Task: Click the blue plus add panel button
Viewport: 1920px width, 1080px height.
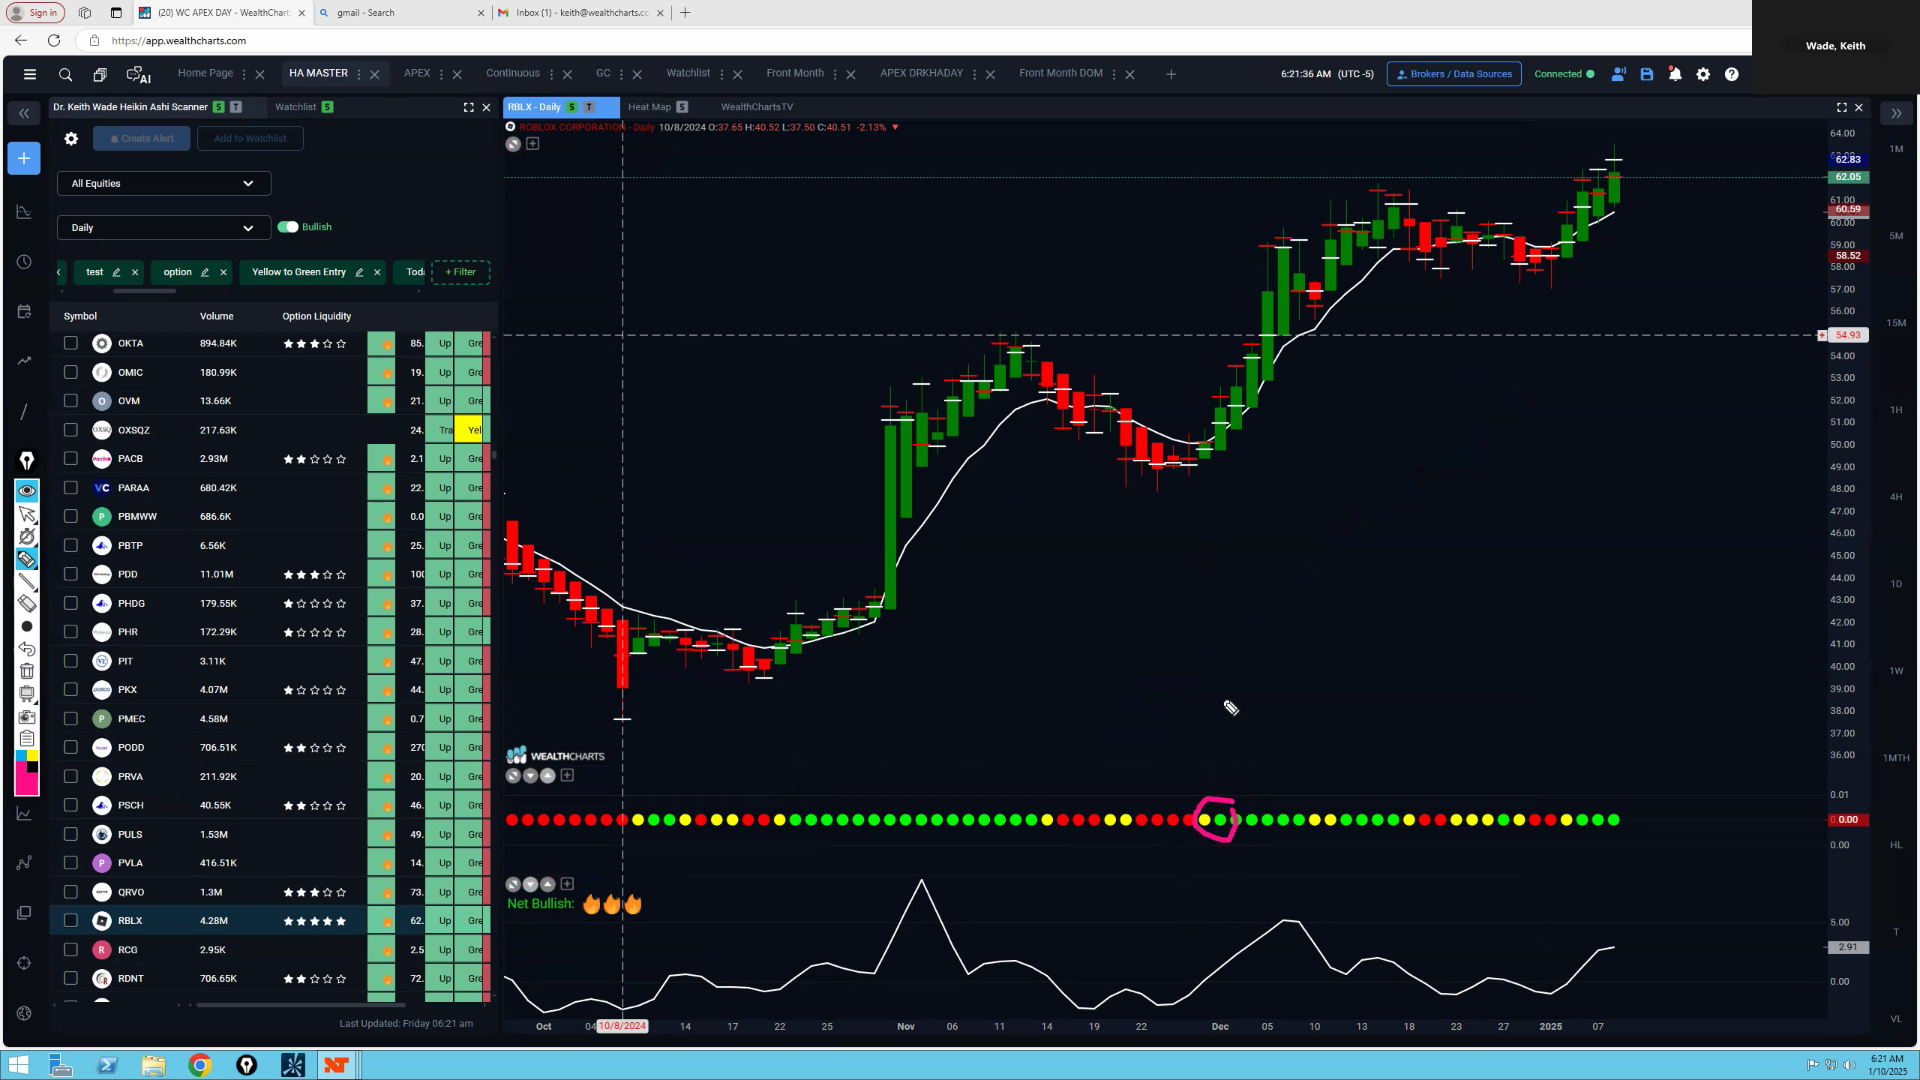Action: click(24, 158)
